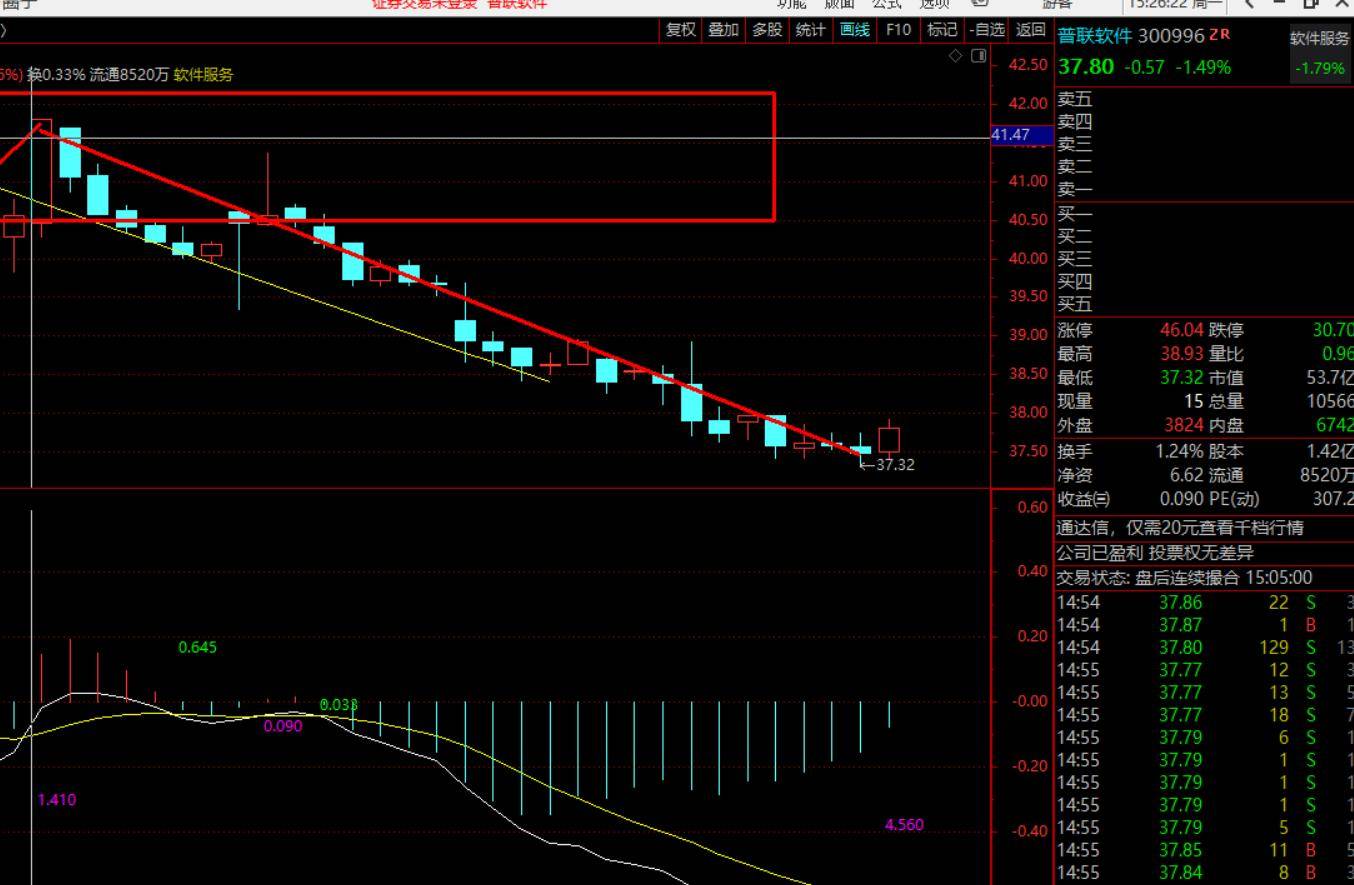The height and width of the screenshot is (885, 1354).
Task: Click the stock code 300996
Action: (x=1171, y=37)
